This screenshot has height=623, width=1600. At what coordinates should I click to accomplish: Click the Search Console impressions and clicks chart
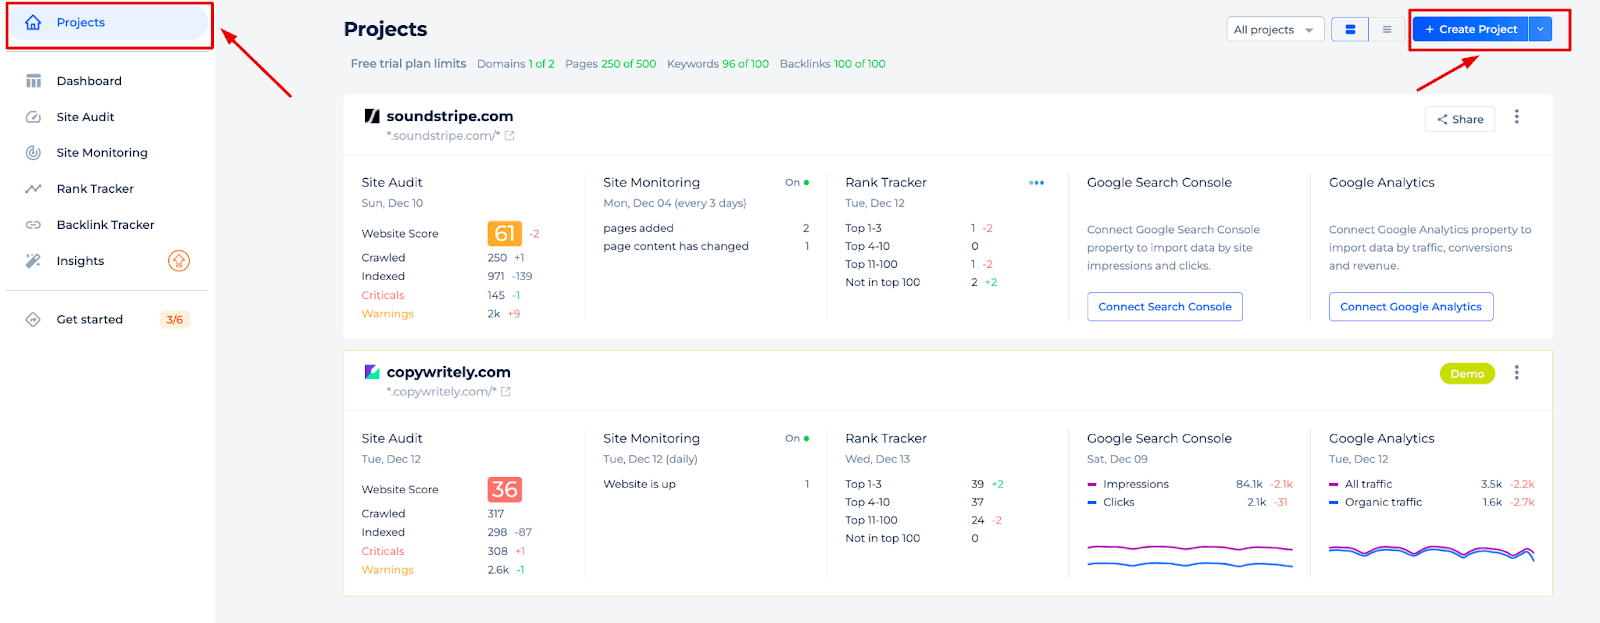pos(1190,556)
